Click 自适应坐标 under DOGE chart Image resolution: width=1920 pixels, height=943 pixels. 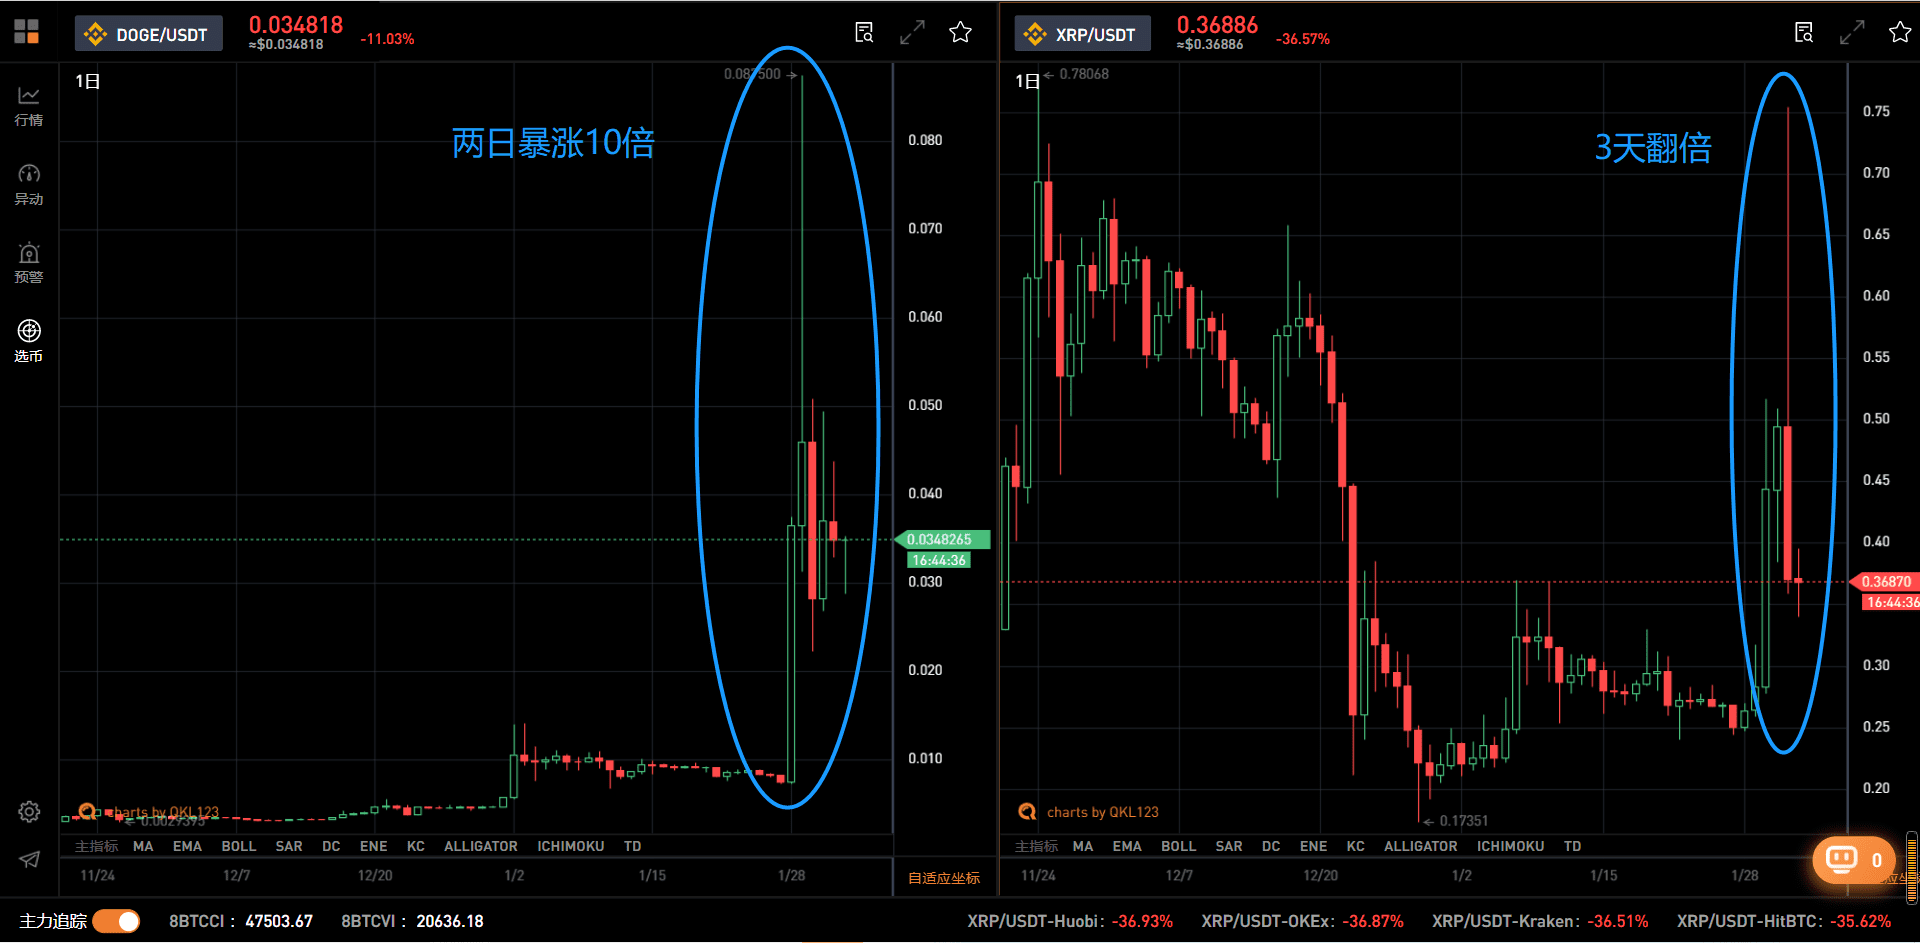[944, 878]
